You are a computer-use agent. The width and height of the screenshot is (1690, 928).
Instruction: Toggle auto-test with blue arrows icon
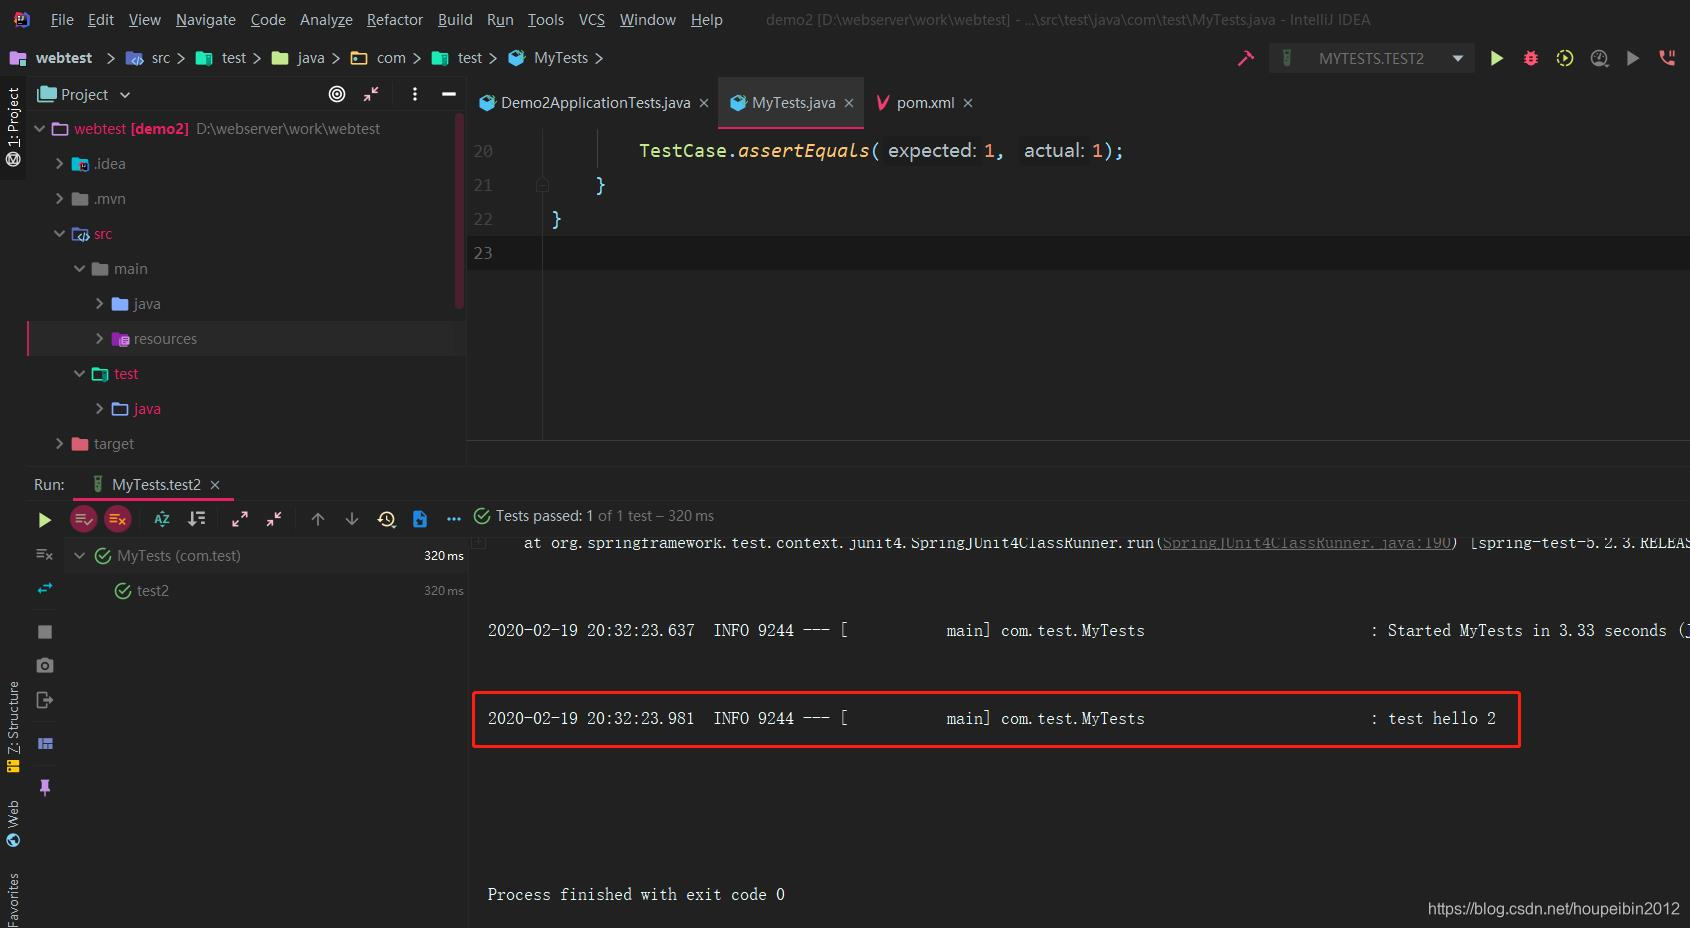point(44,589)
